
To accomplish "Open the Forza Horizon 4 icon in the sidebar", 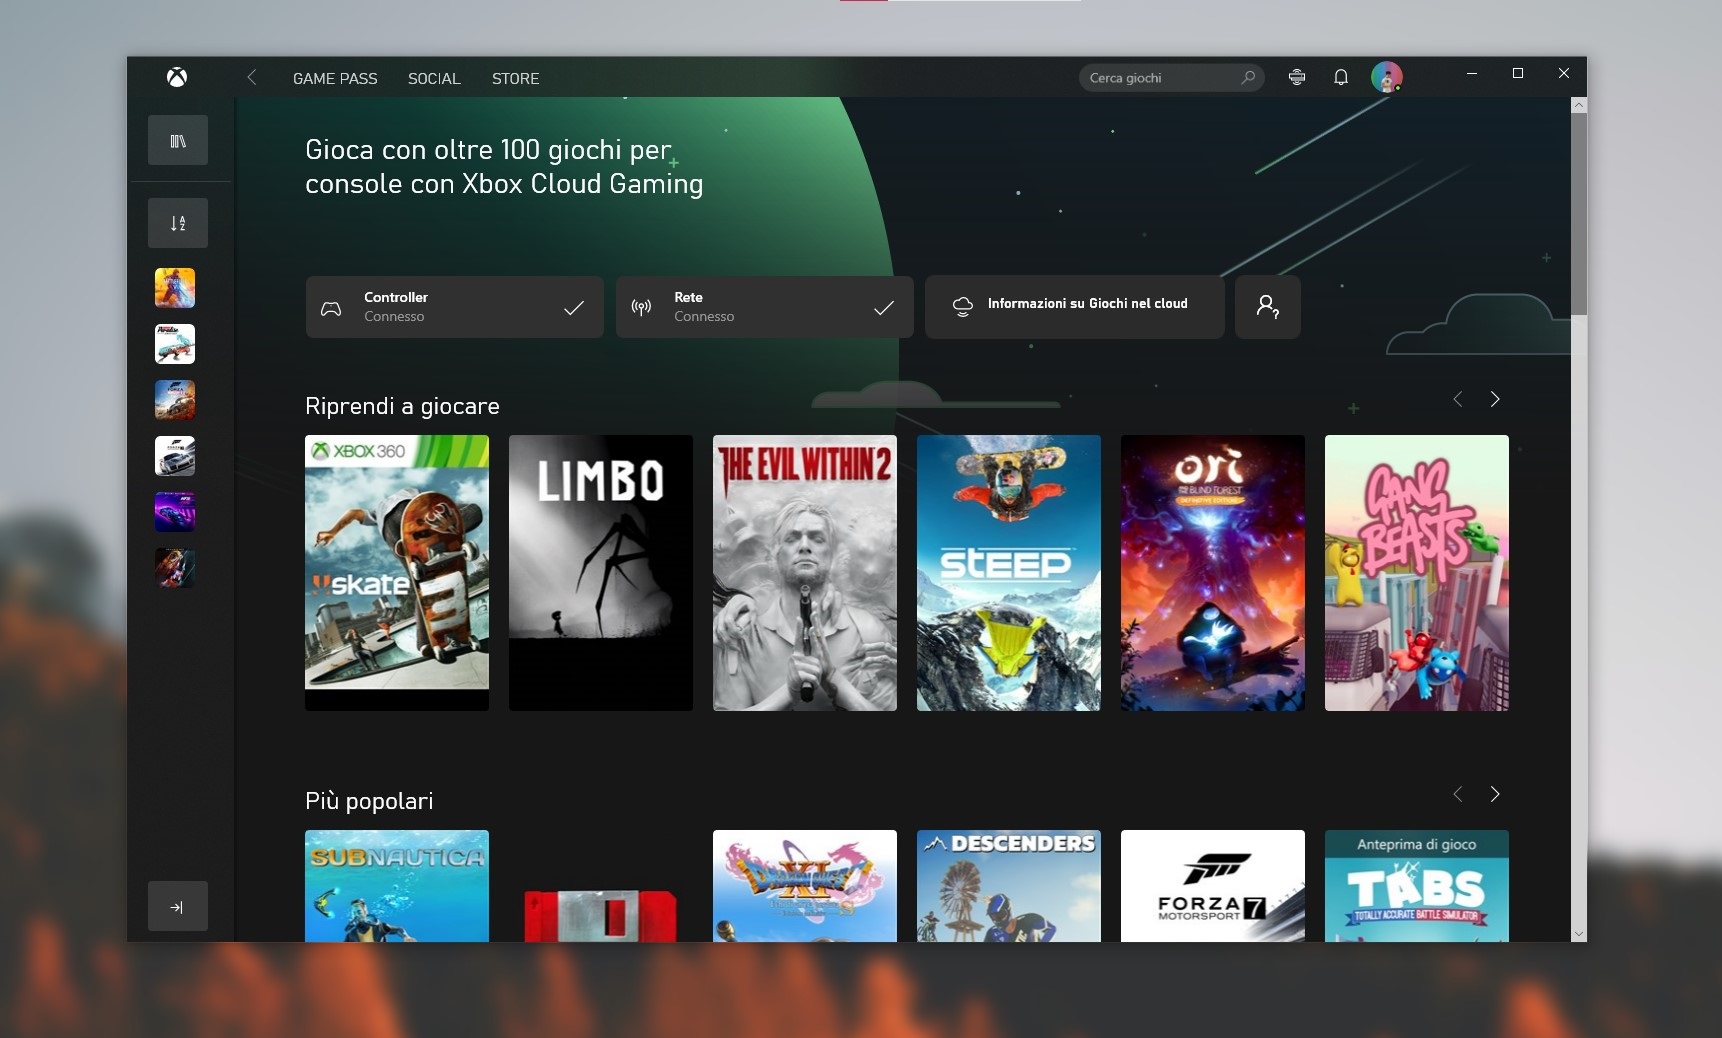I will click(175, 400).
